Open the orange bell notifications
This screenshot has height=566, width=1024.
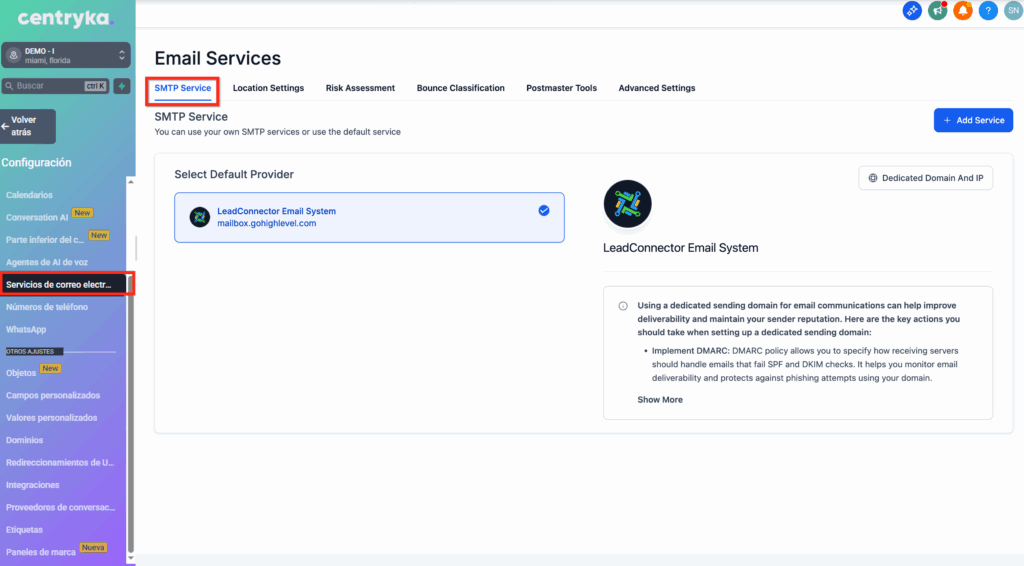click(x=962, y=11)
